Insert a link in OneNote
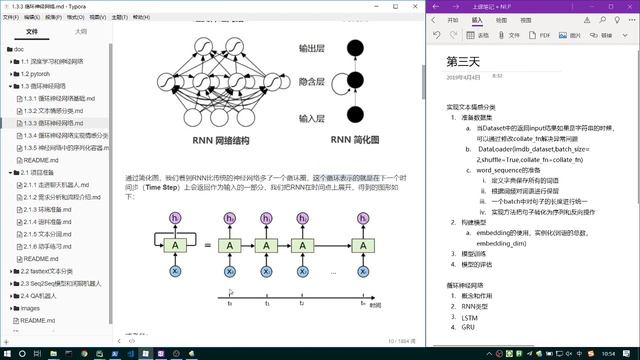The width and height of the screenshot is (640, 360). [x=601, y=36]
